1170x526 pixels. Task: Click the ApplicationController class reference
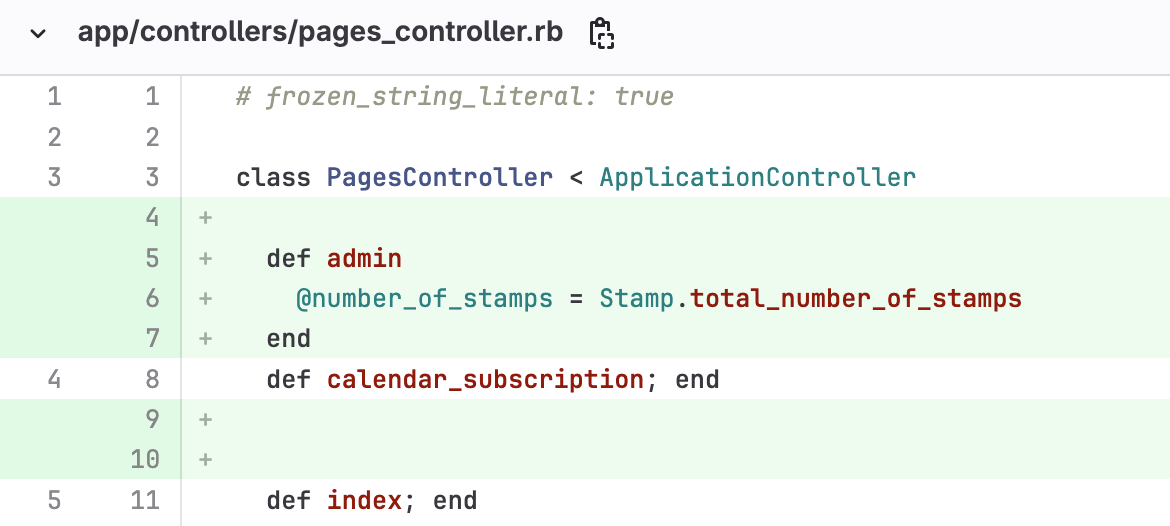[x=757, y=178]
